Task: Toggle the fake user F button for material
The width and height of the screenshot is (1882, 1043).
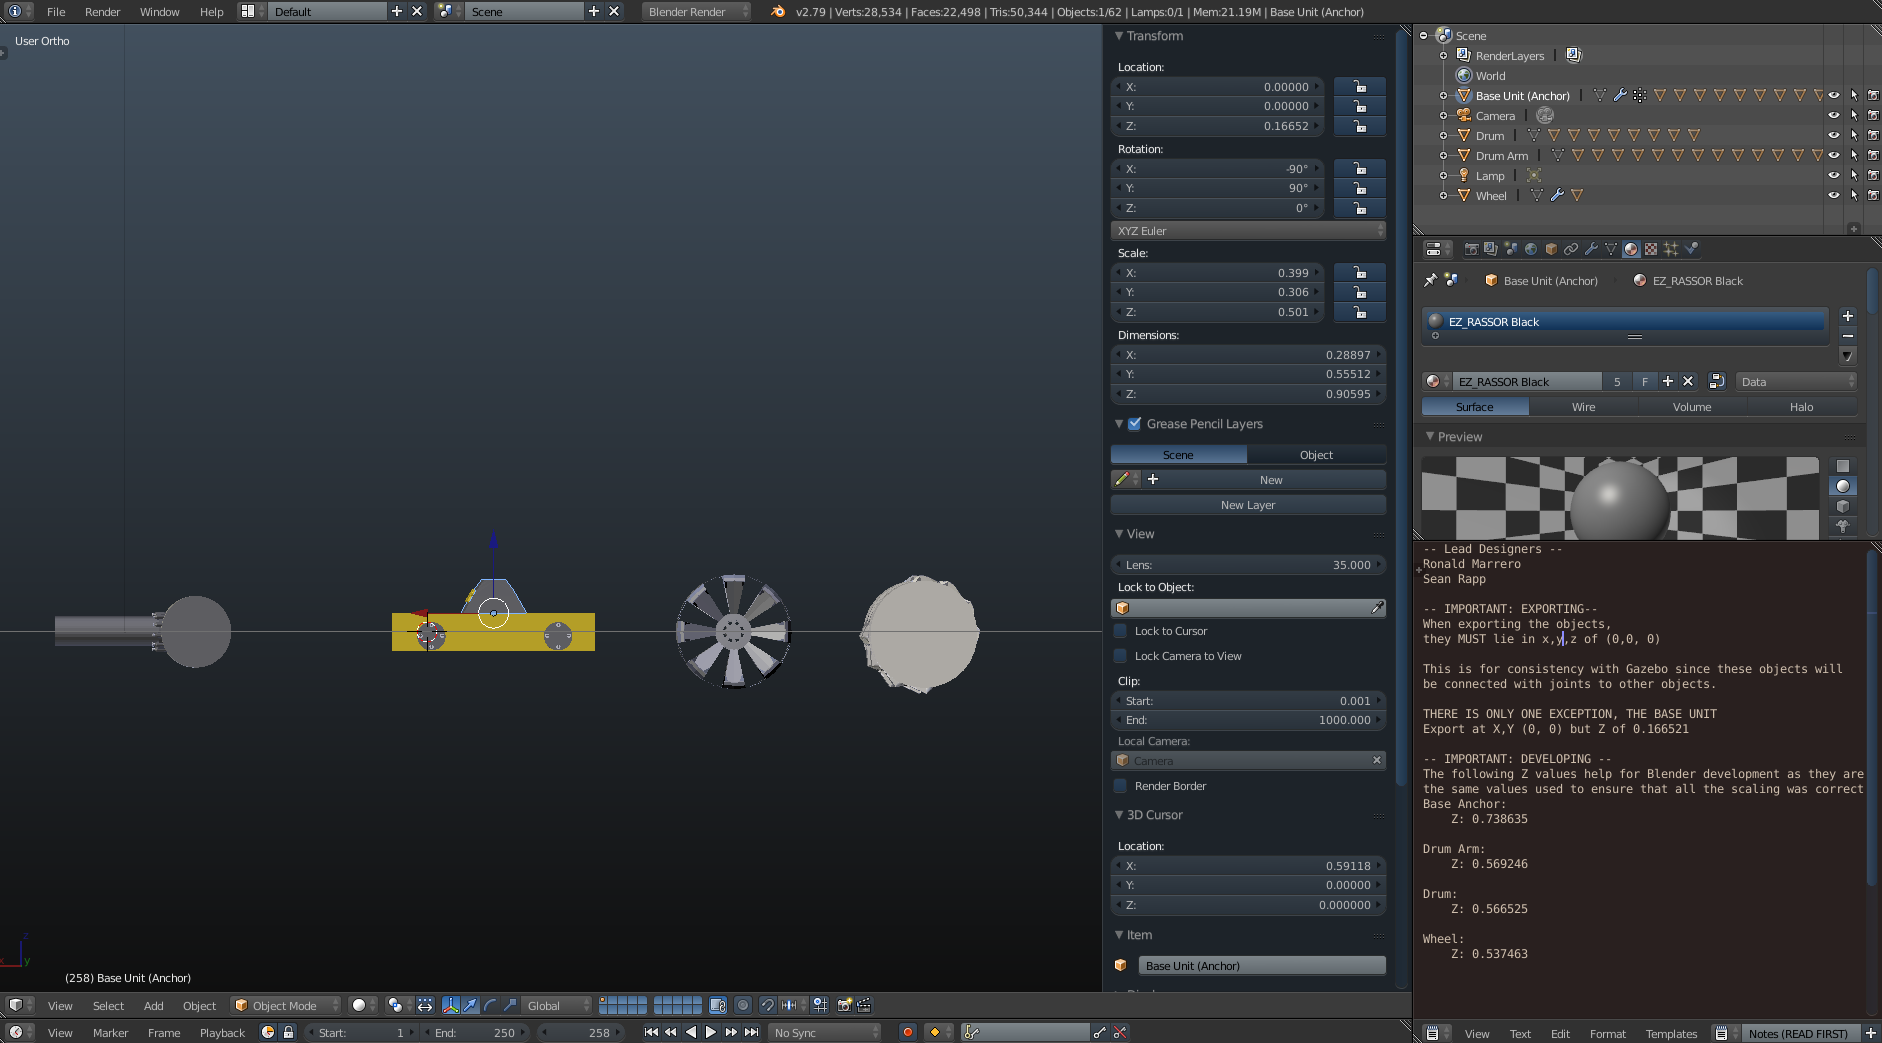Action: 1645,381
